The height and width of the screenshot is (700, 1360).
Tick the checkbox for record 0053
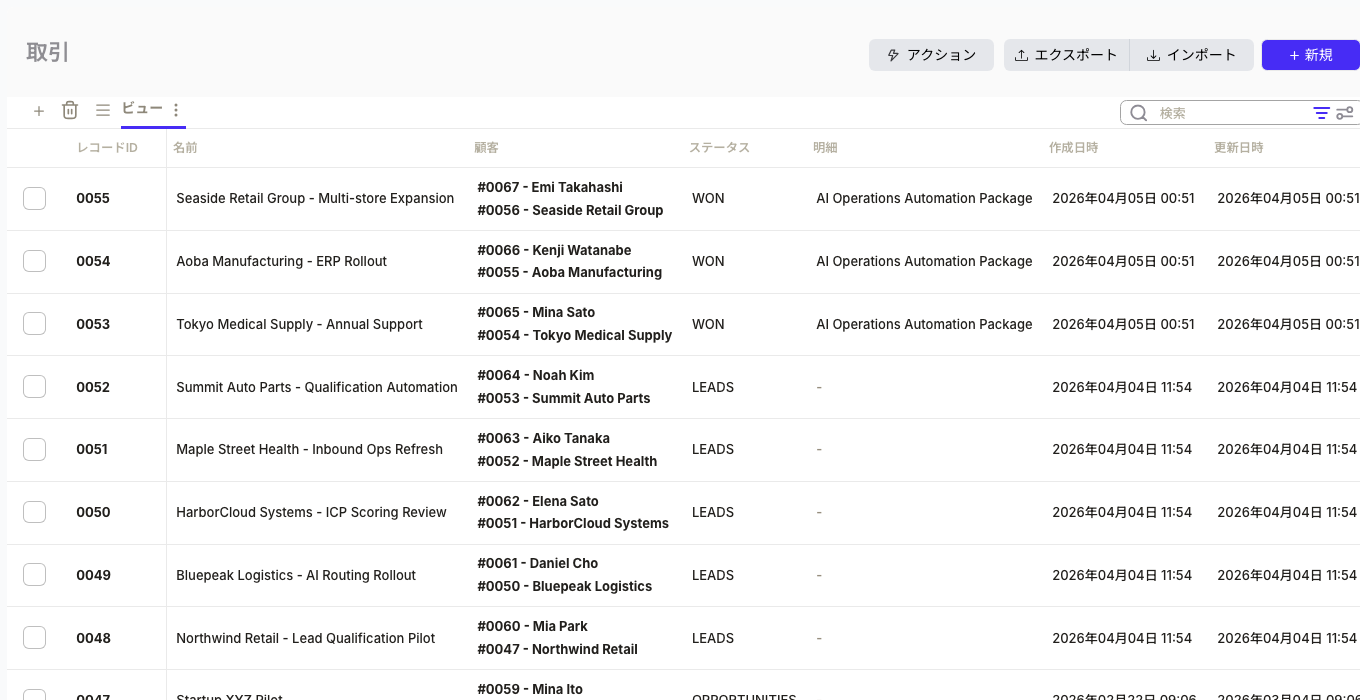(35, 324)
